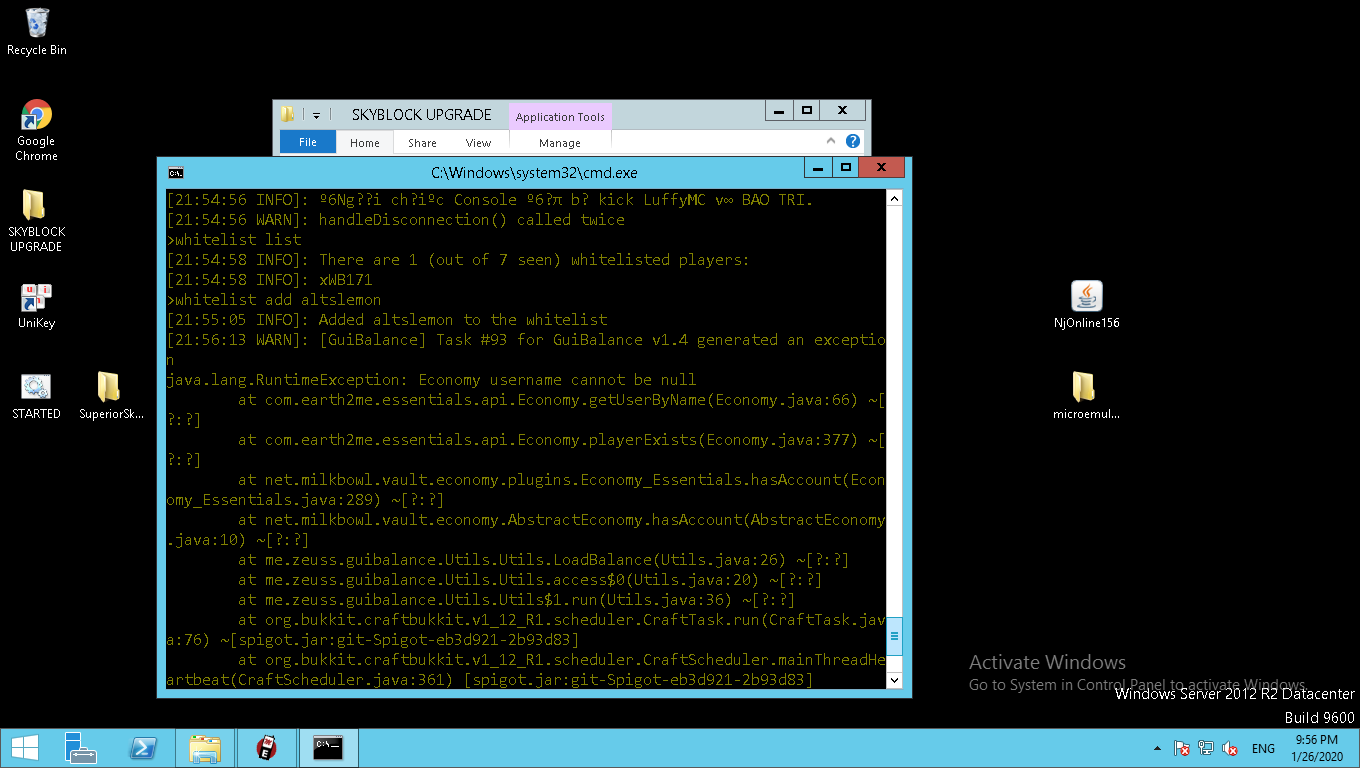The width and height of the screenshot is (1360, 768).
Task: Open the Manage ribbon tab
Action: (560, 143)
